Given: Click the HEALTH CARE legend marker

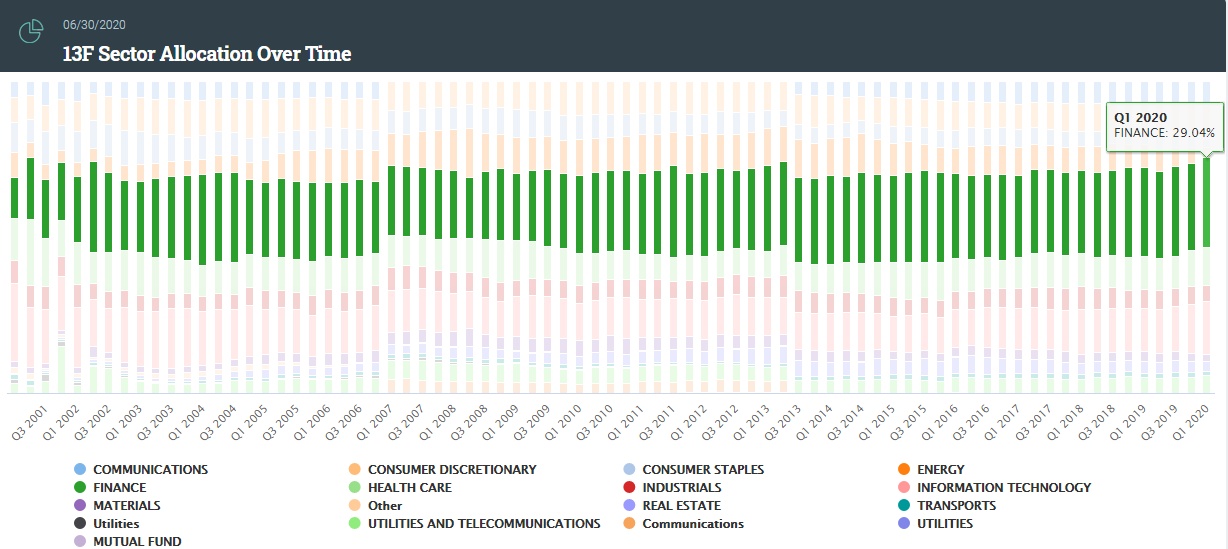Looking at the screenshot, I should coord(354,487).
